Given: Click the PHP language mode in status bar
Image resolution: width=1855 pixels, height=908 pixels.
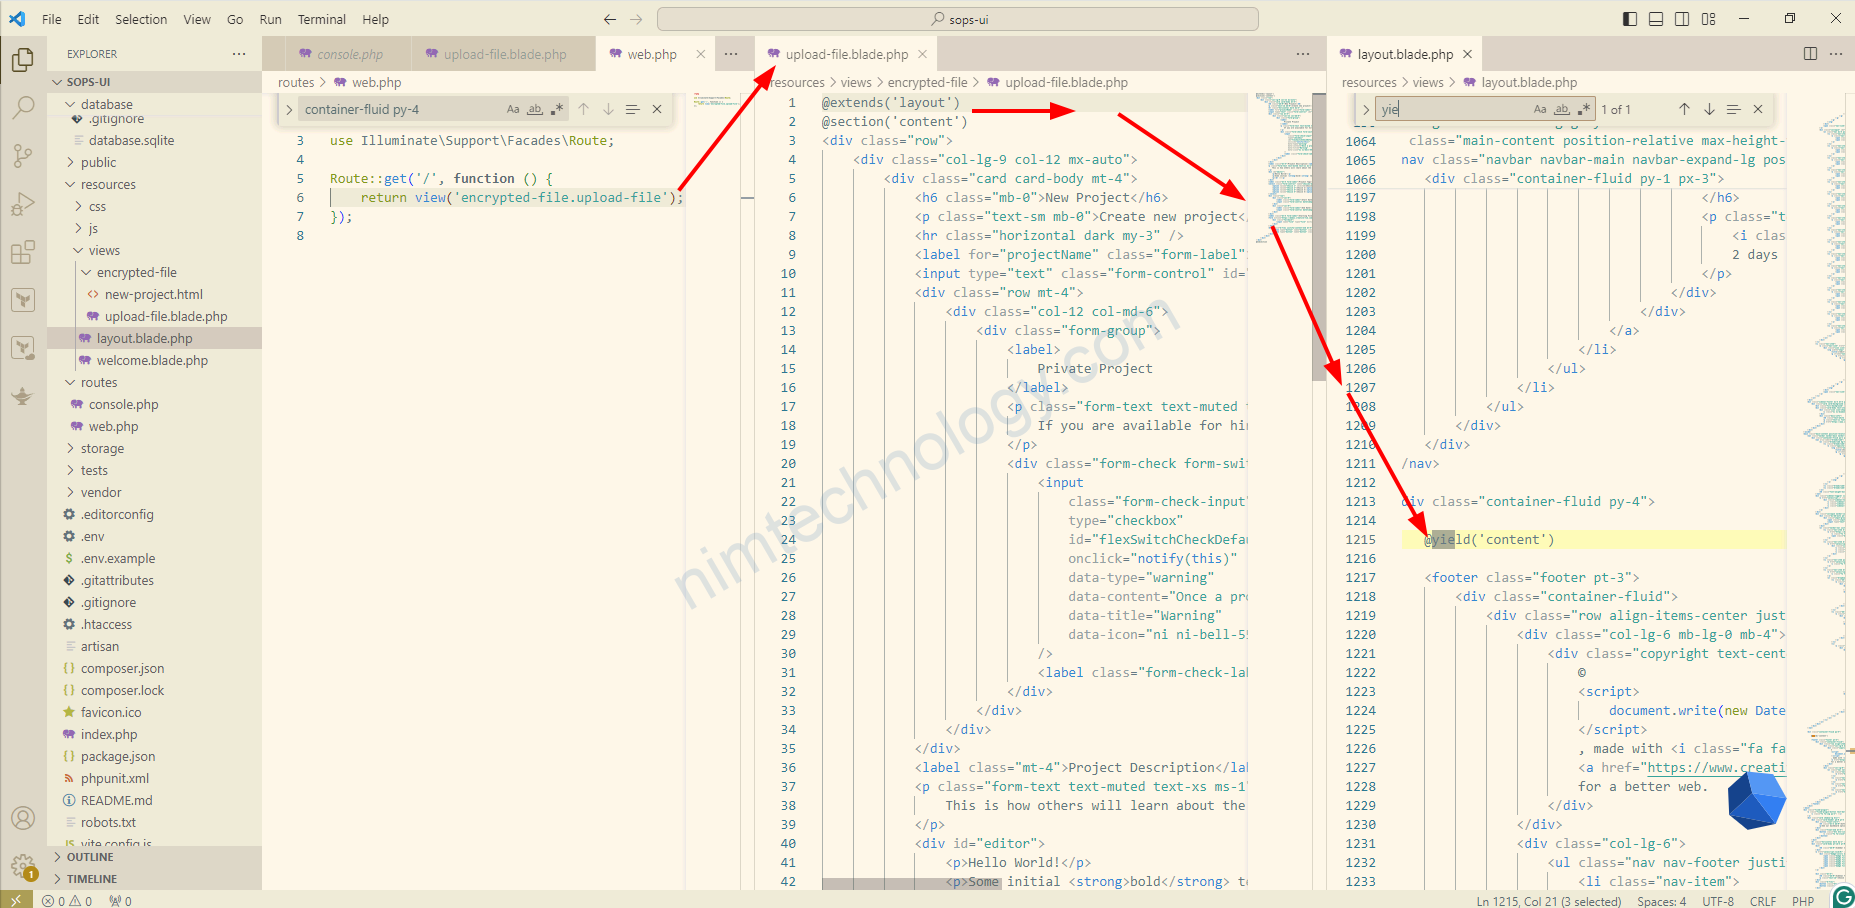Looking at the screenshot, I should tap(1803, 901).
